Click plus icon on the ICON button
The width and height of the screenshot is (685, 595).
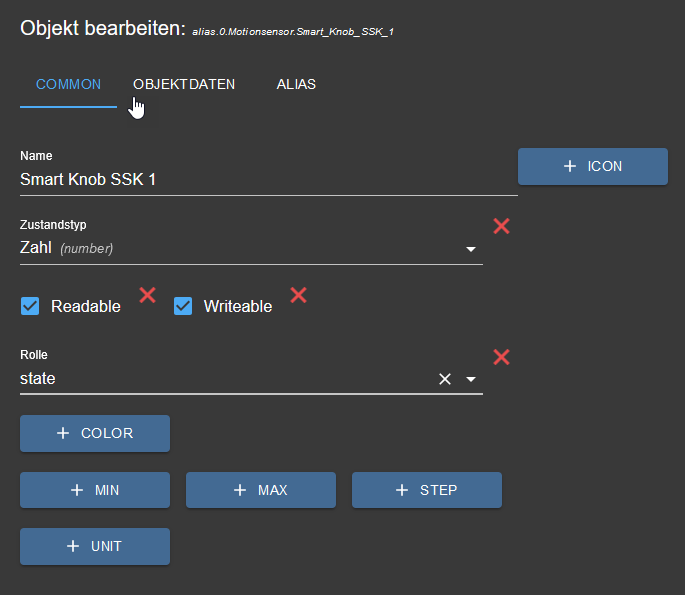click(570, 166)
